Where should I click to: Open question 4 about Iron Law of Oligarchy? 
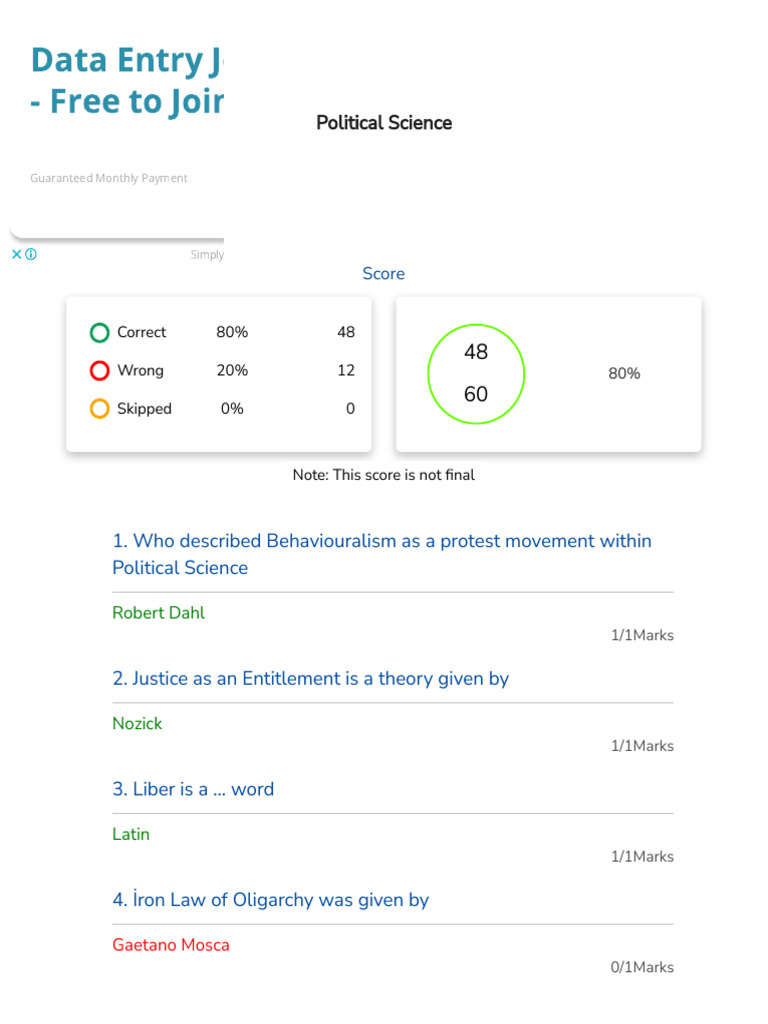[x=270, y=900]
